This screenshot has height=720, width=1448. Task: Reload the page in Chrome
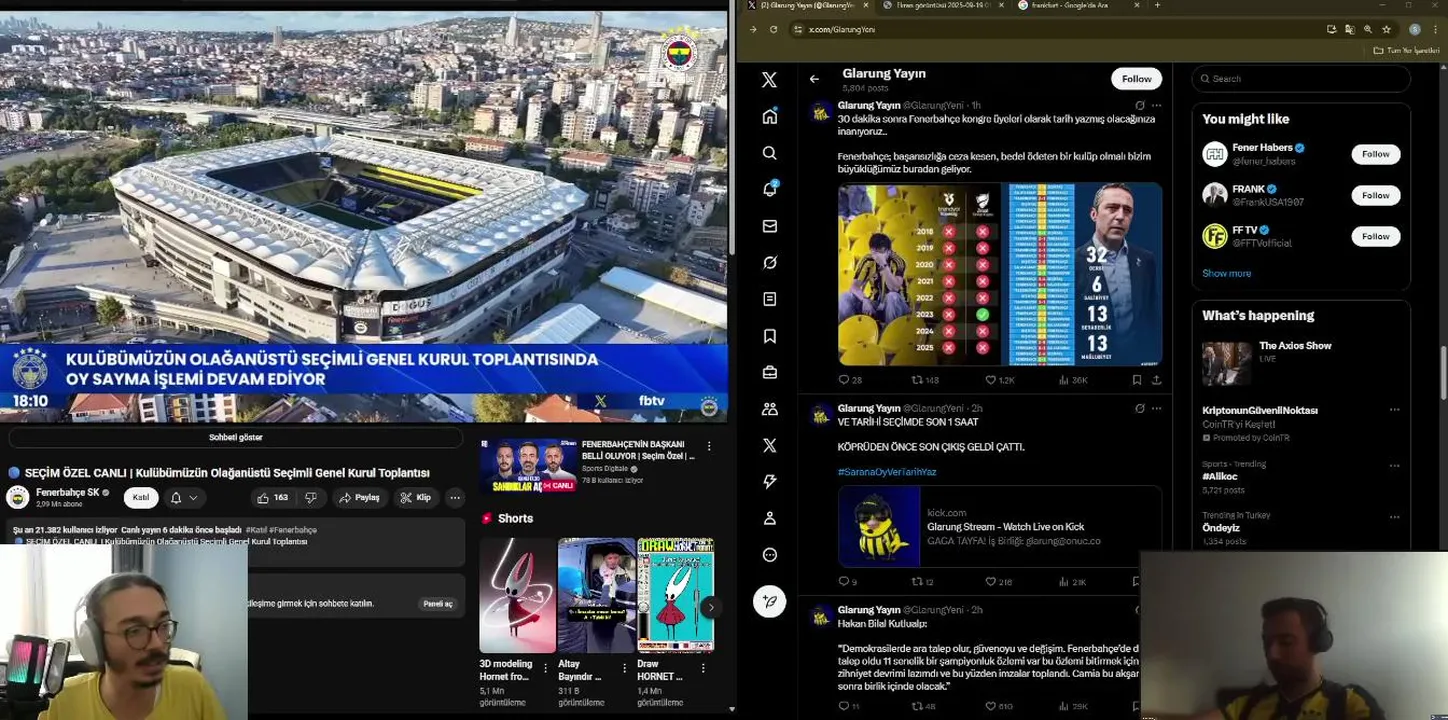[x=773, y=29]
